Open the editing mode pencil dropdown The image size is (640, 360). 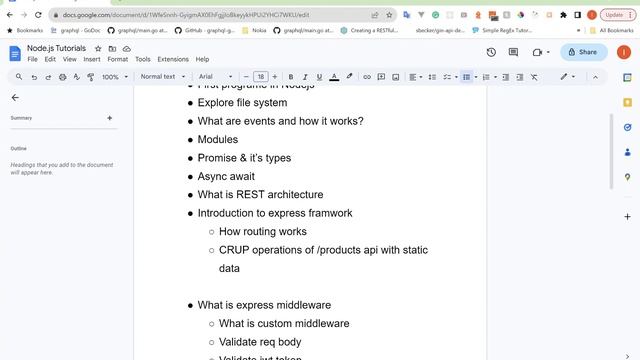[567, 77]
